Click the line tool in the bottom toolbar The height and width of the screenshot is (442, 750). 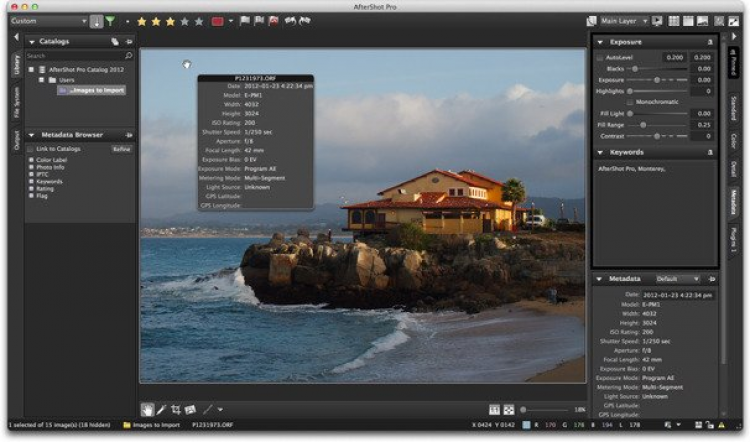coord(208,409)
